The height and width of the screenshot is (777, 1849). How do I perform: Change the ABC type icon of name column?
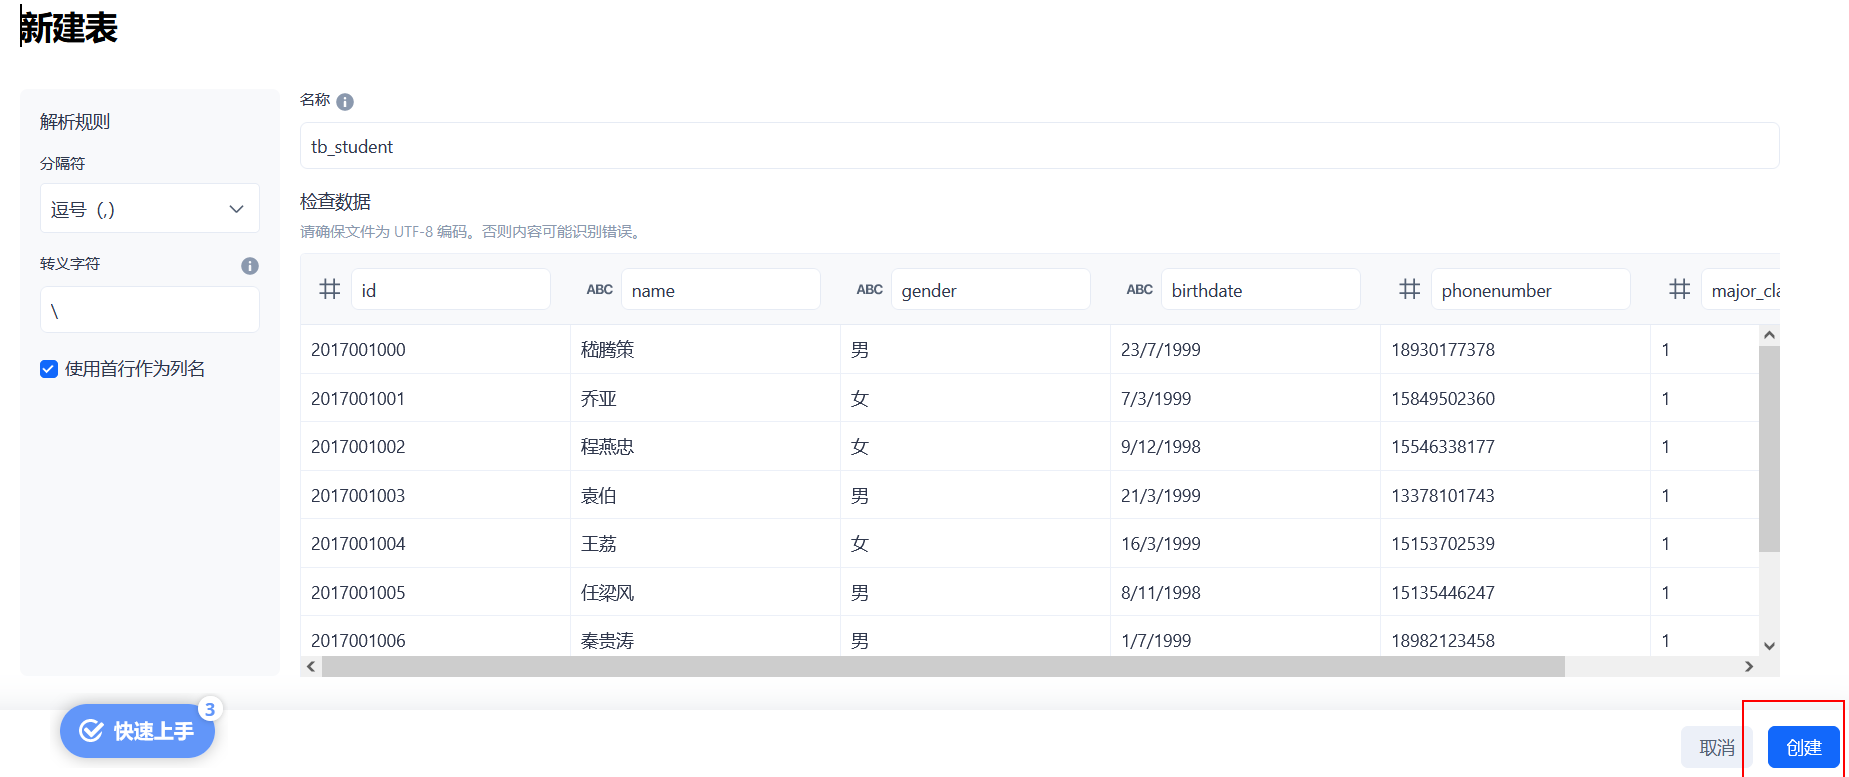coord(600,290)
